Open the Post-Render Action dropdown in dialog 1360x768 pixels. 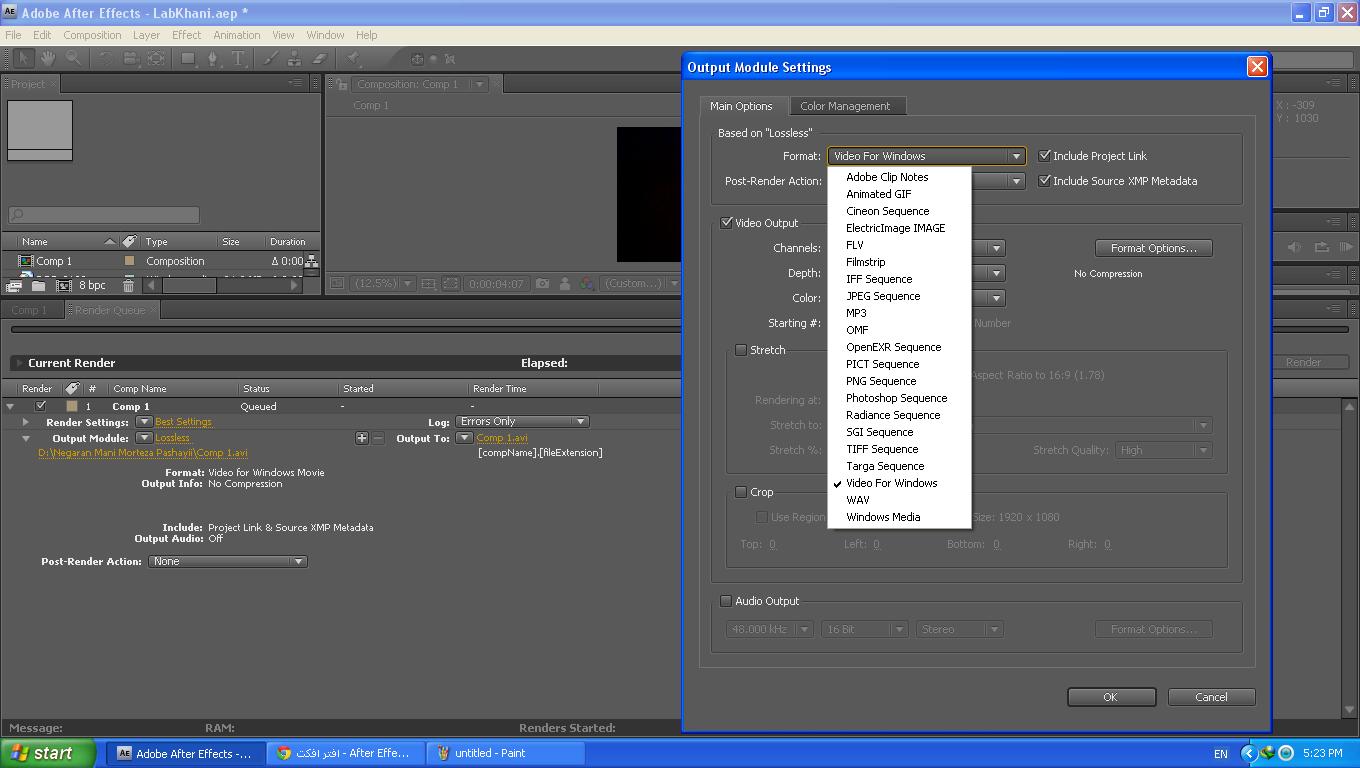pos(1016,181)
